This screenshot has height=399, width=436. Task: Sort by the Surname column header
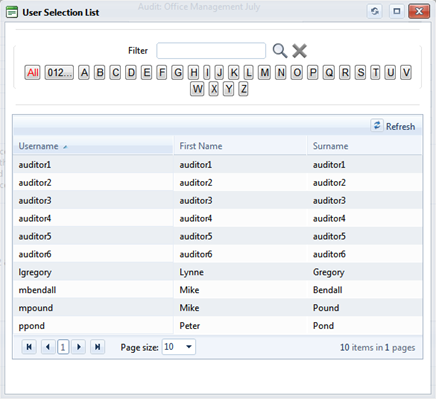(x=364, y=146)
